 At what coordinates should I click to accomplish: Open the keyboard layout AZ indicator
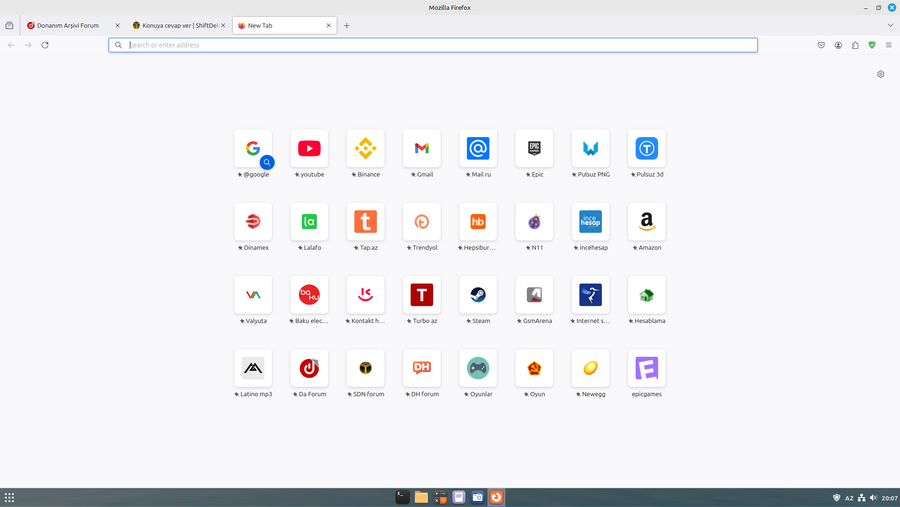pos(850,497)
